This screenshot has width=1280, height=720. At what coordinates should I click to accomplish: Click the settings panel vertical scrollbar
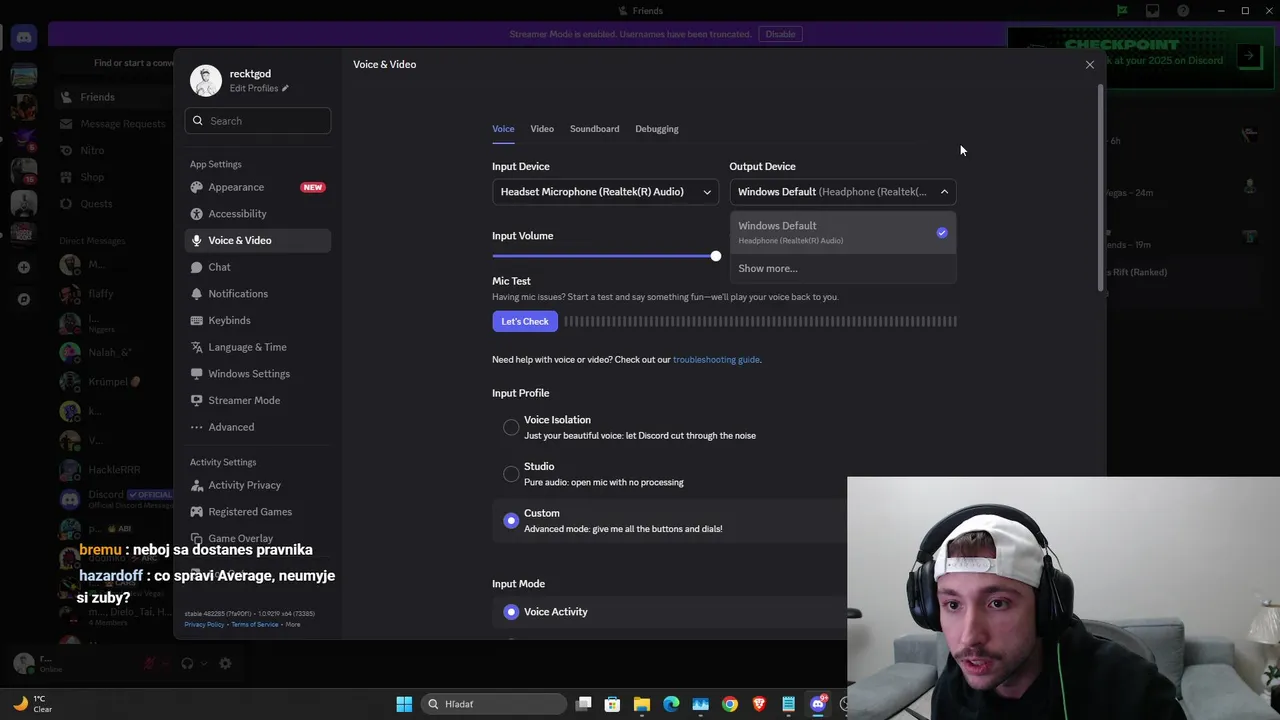coord(1101,188)
